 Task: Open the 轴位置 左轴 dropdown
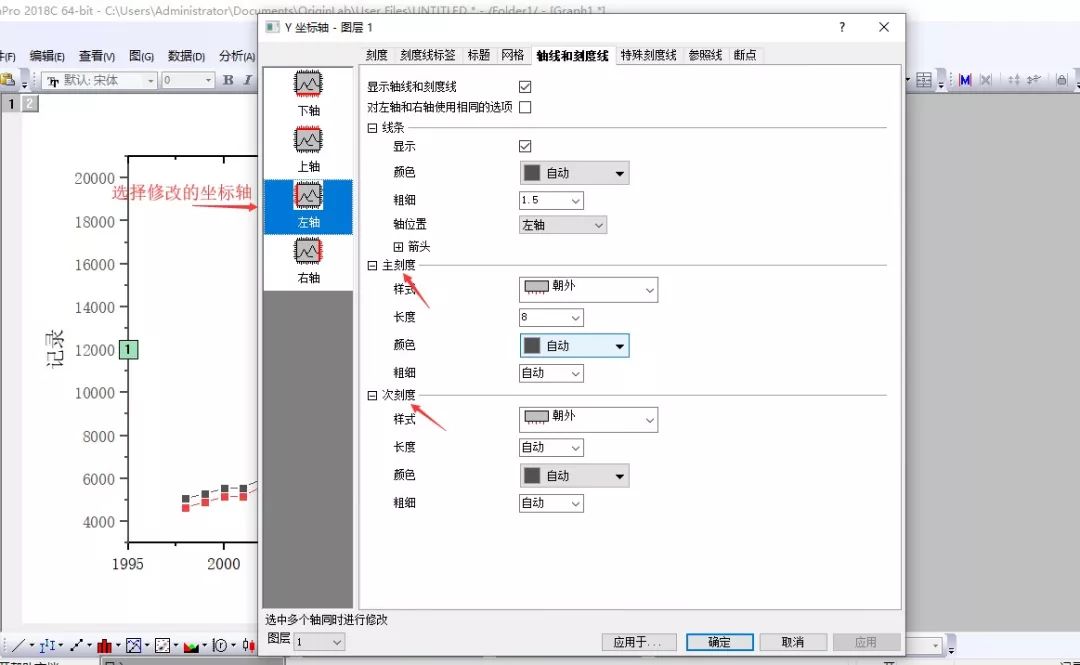pos(563,225)
